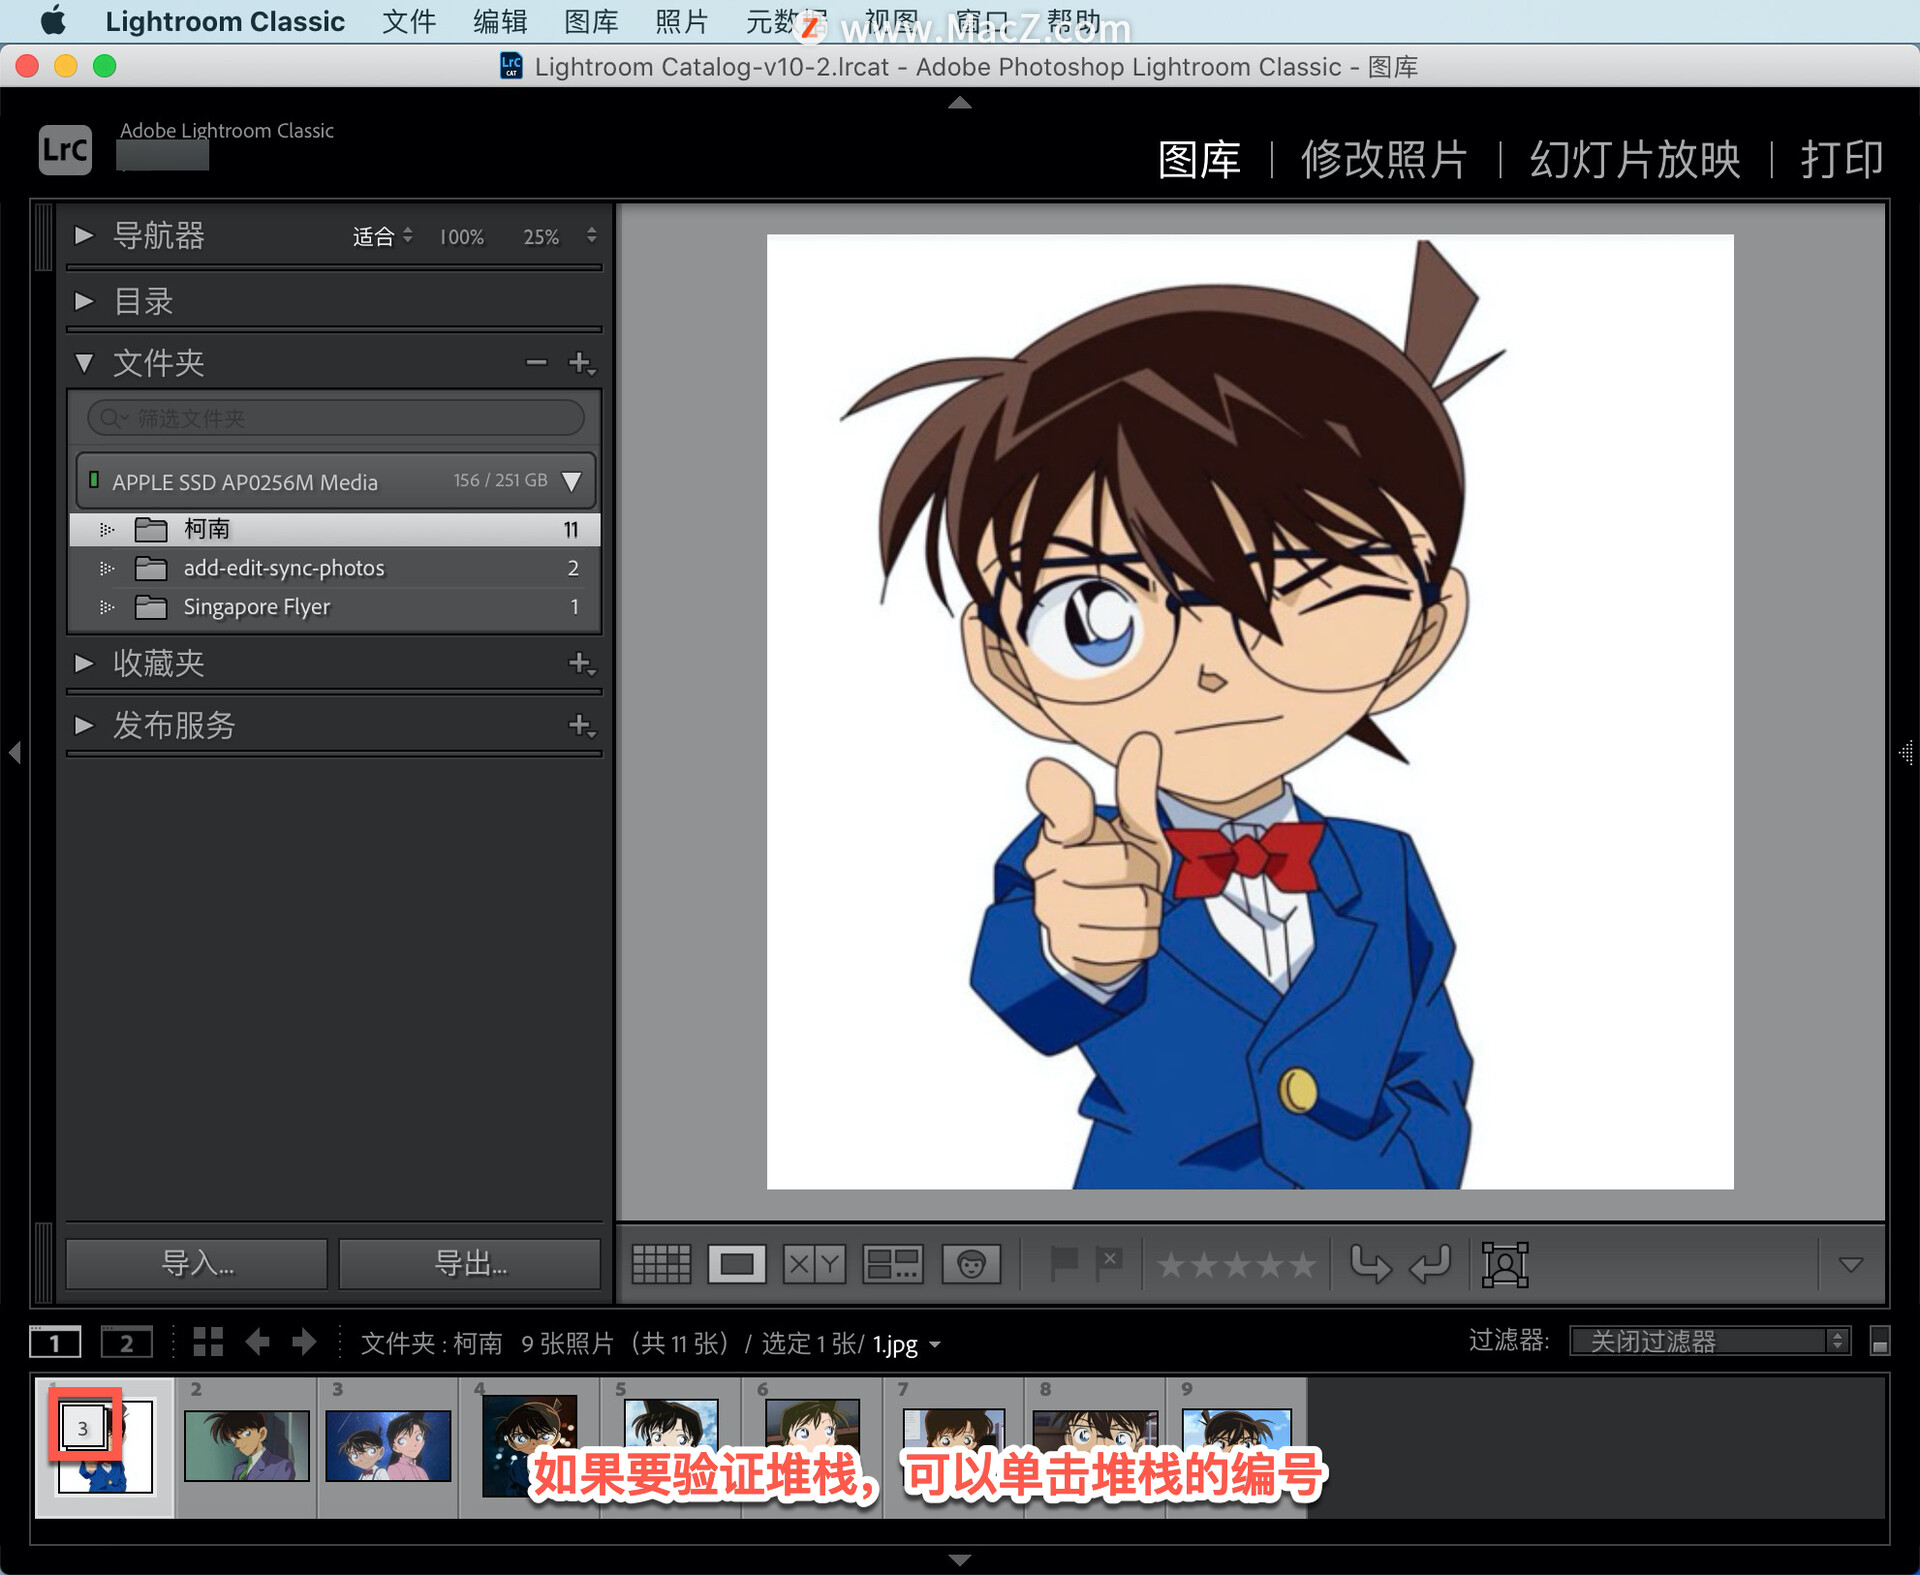Collapse the 文件夹 panel
The height and width of the screenshot is (1575, 1920).
(84, 363)
